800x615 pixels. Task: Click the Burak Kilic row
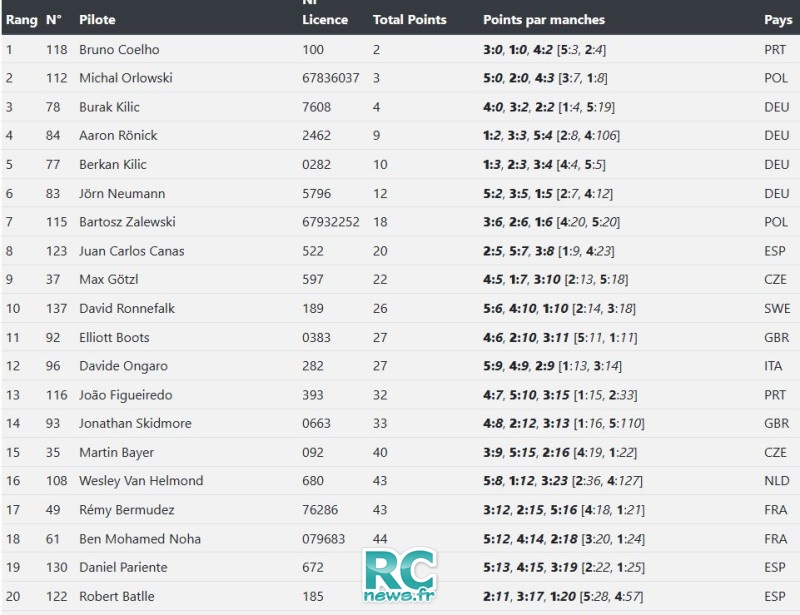(400, 107)
